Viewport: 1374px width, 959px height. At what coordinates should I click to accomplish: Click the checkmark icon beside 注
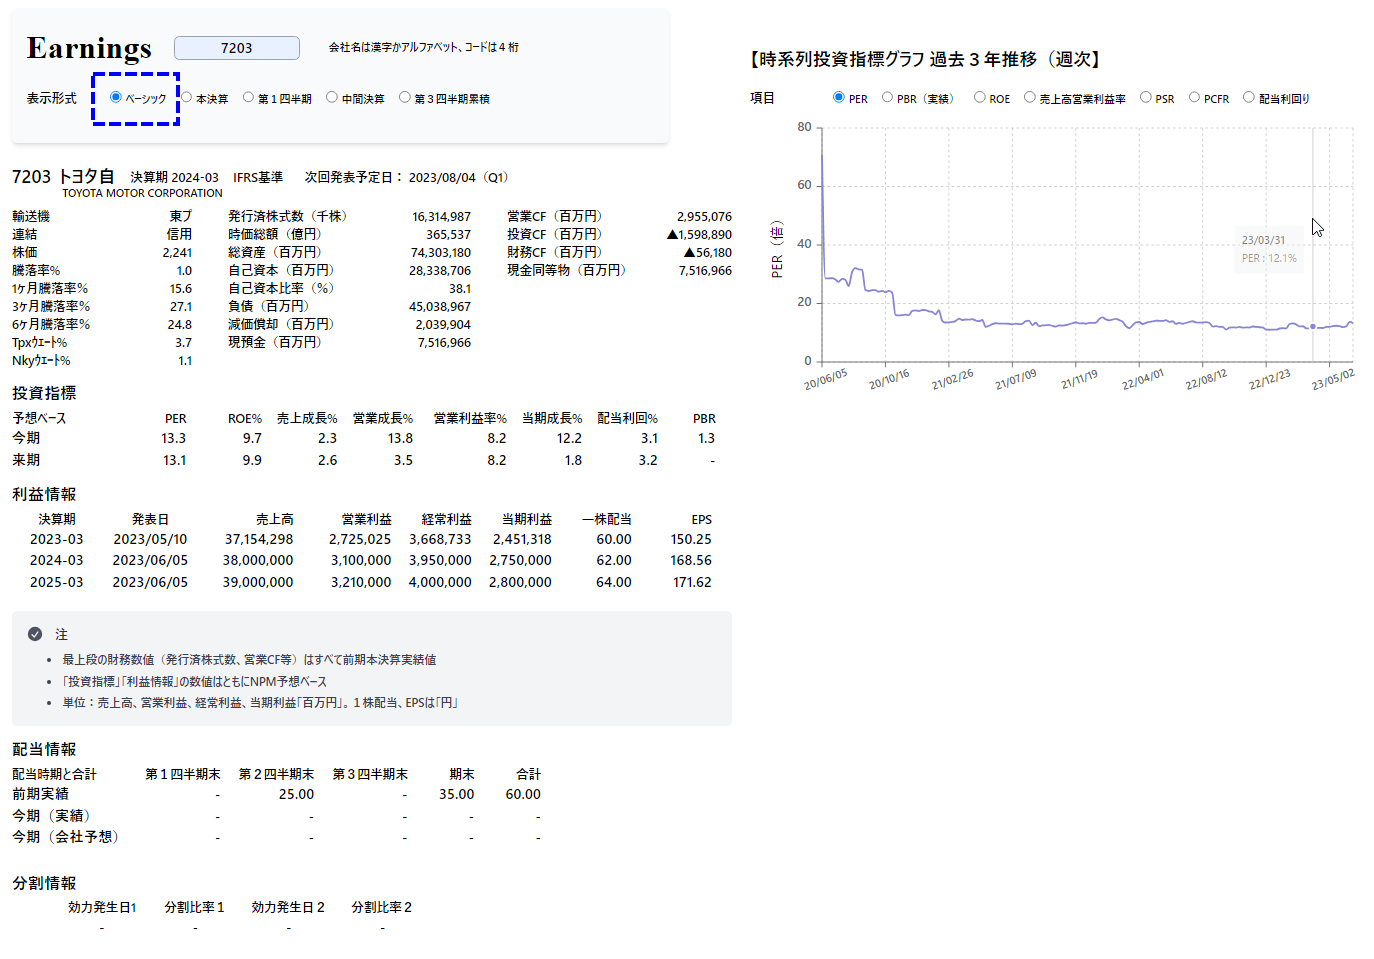pos(35,634)
